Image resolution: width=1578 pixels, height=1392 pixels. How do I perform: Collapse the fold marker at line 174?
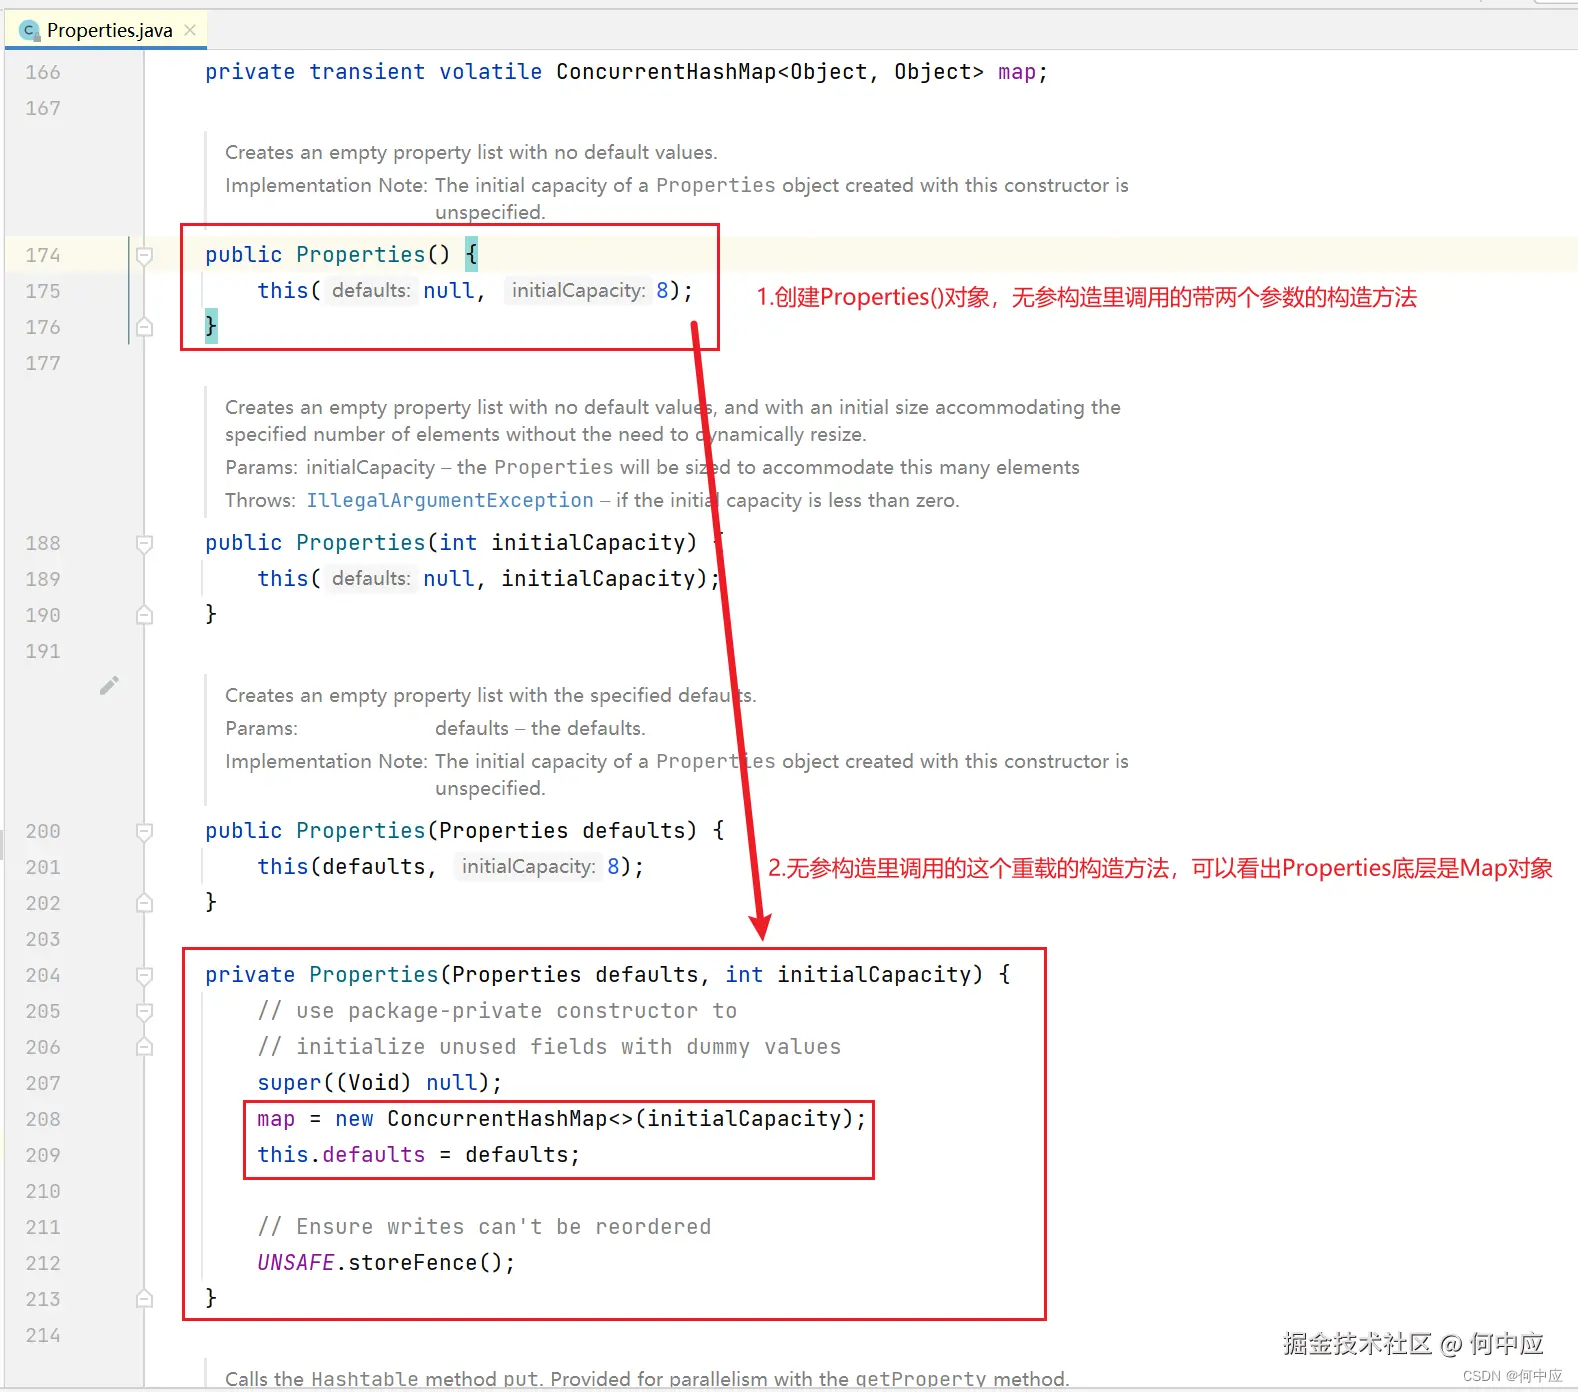tap(144, 255)
